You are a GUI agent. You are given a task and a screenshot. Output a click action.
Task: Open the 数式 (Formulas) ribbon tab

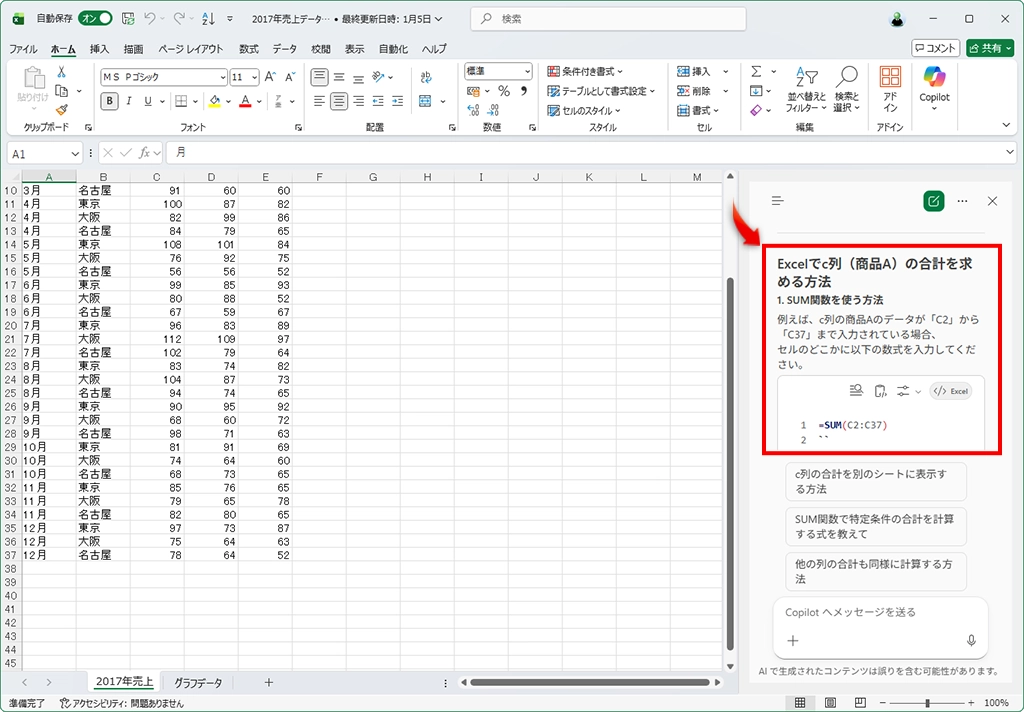click(248, 49)
